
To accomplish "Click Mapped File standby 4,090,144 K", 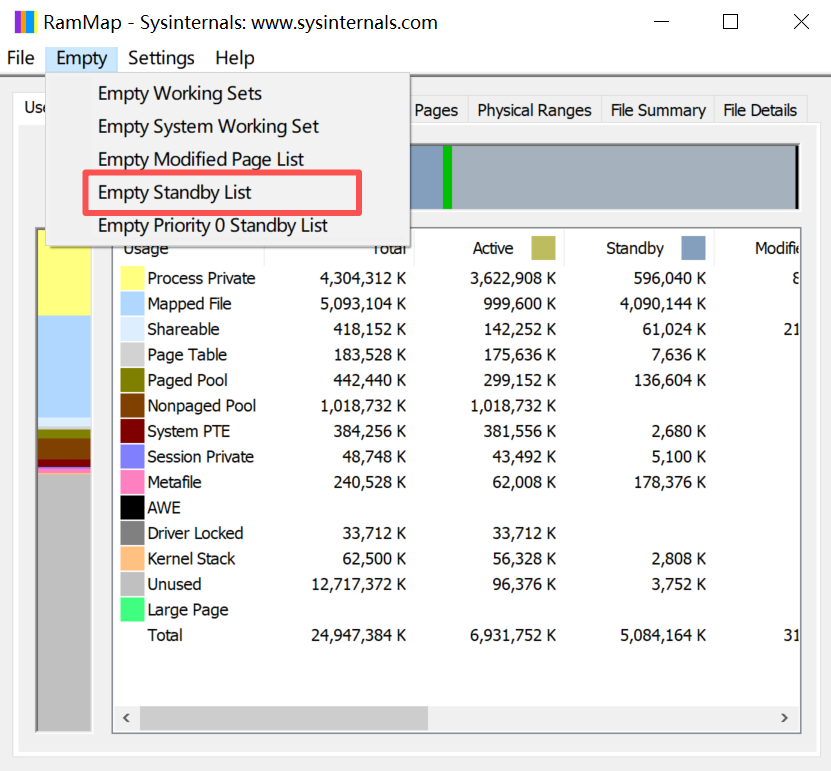I will point(663,304).
